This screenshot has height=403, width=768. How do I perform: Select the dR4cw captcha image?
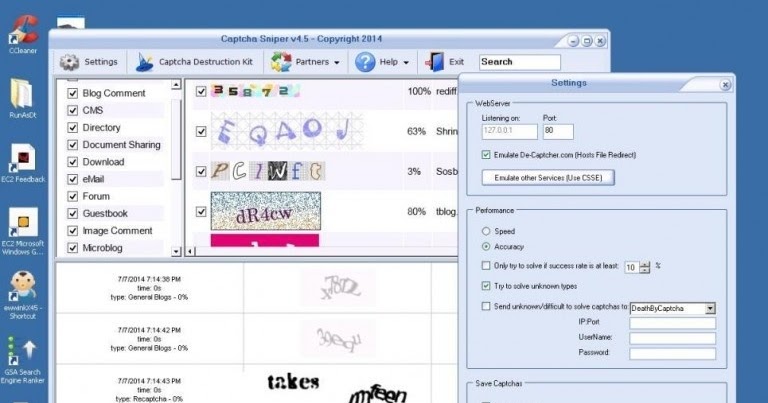click(265, 211)
